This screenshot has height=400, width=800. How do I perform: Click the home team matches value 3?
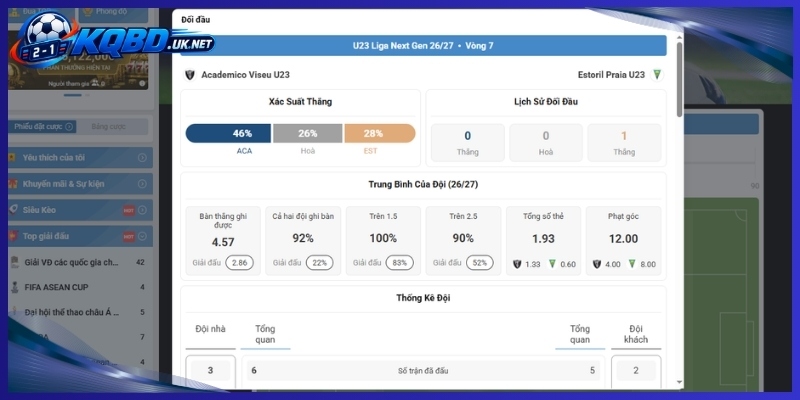pos(210,370)
